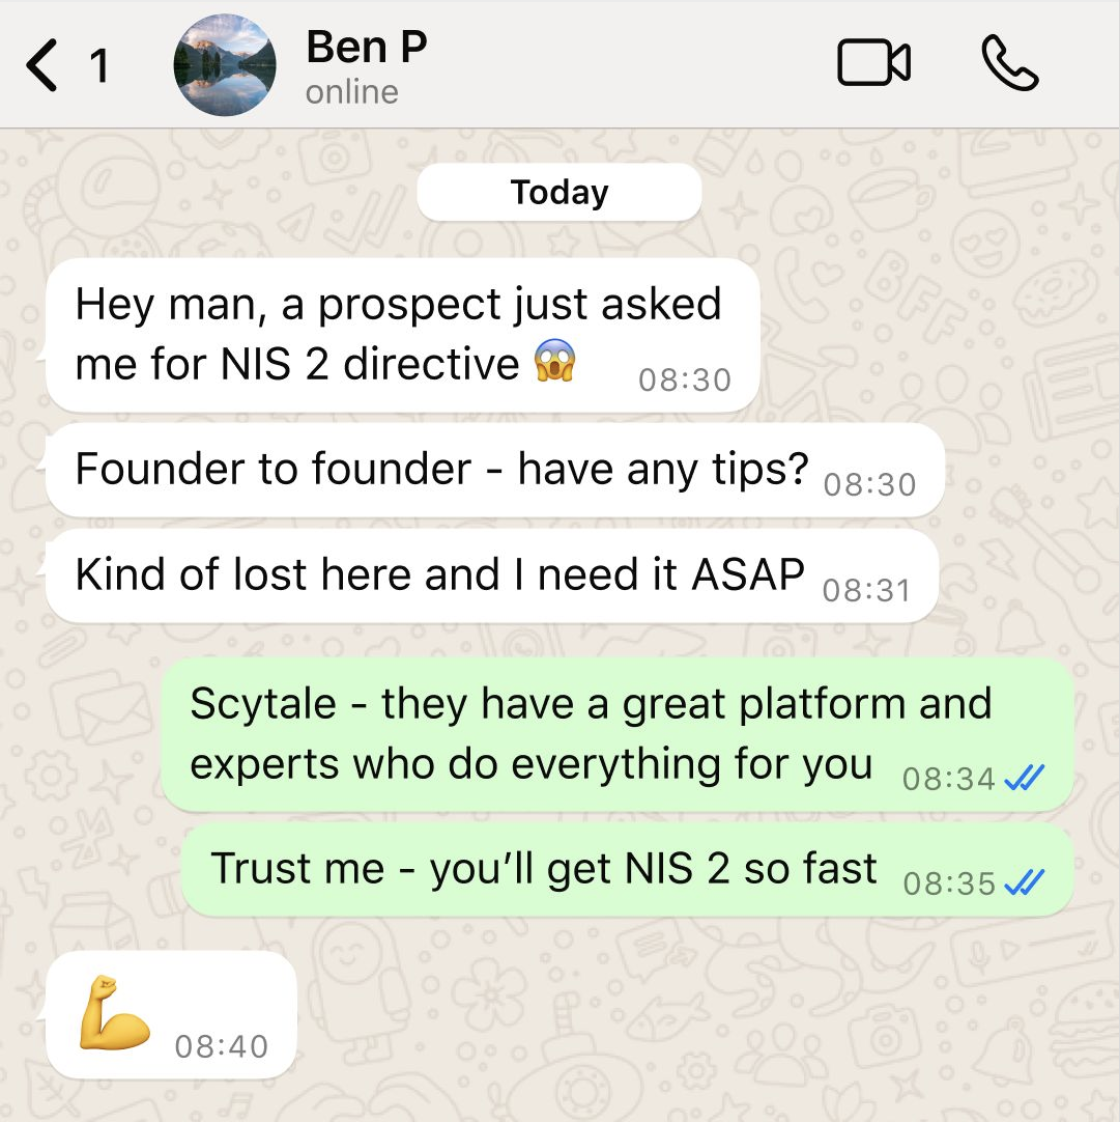
Task: Tap the Today date pill
Action: click(559, 192)
